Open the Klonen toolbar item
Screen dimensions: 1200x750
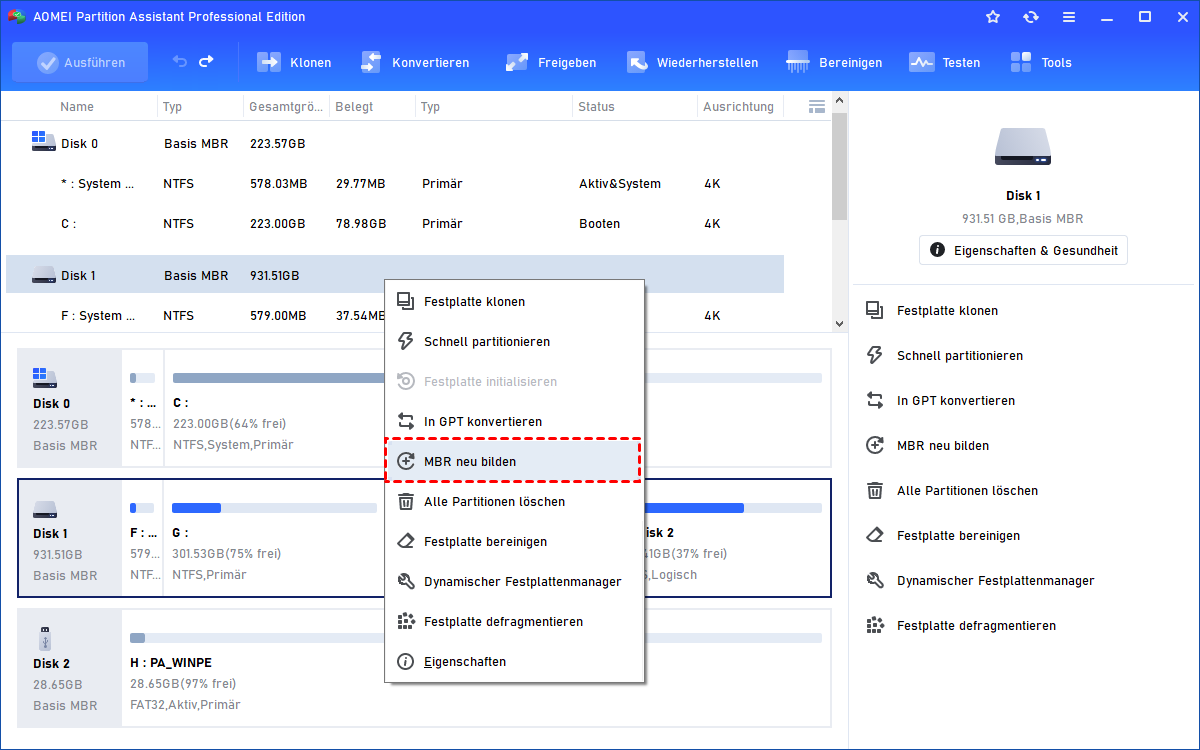pyautogui.click(x=294, y=62)
